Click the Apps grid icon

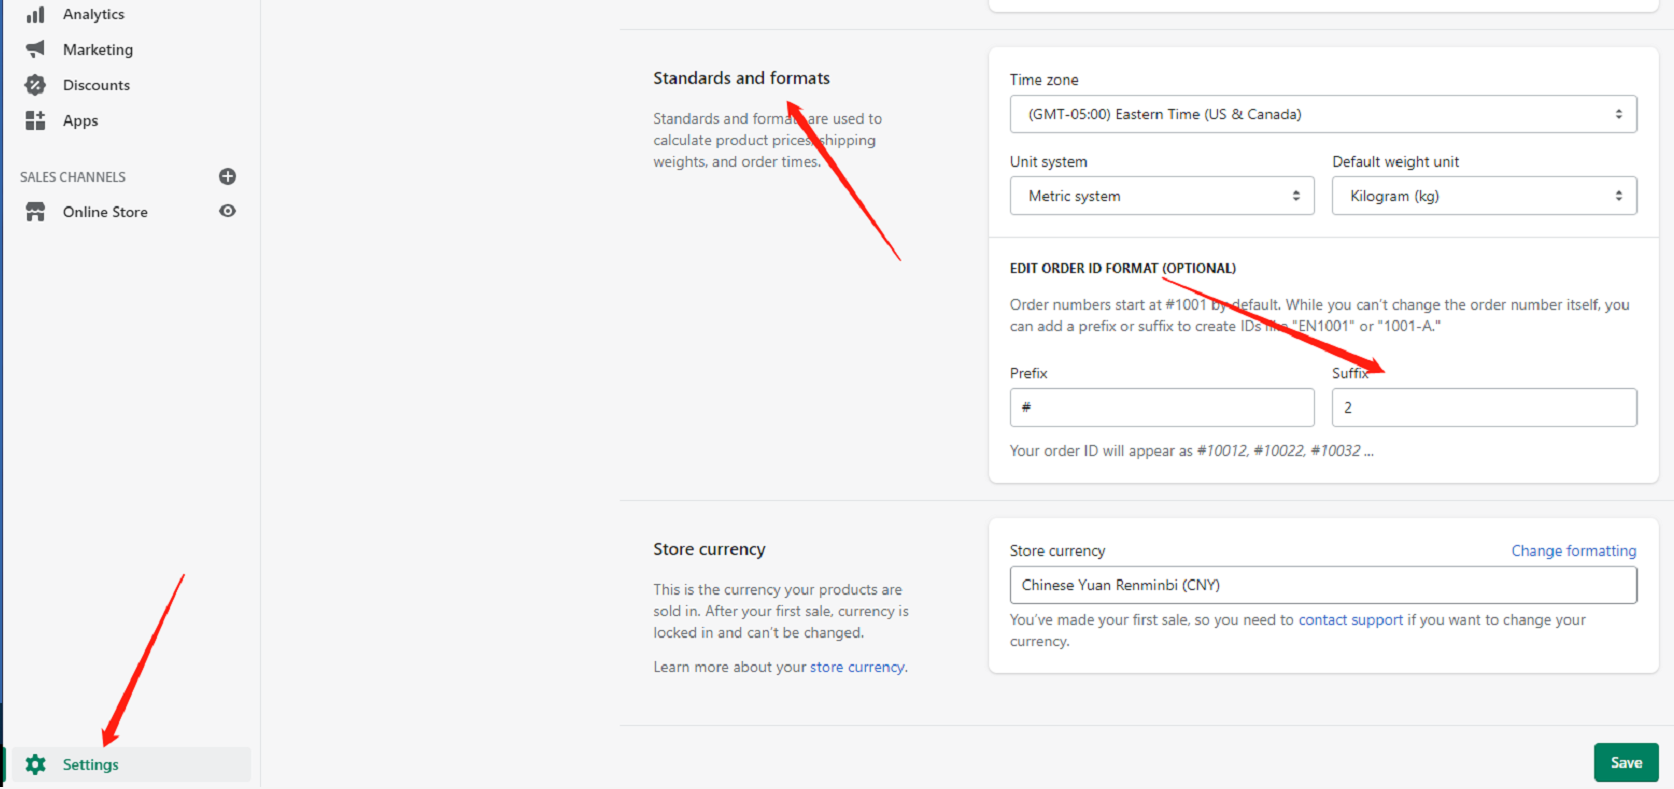36,121
